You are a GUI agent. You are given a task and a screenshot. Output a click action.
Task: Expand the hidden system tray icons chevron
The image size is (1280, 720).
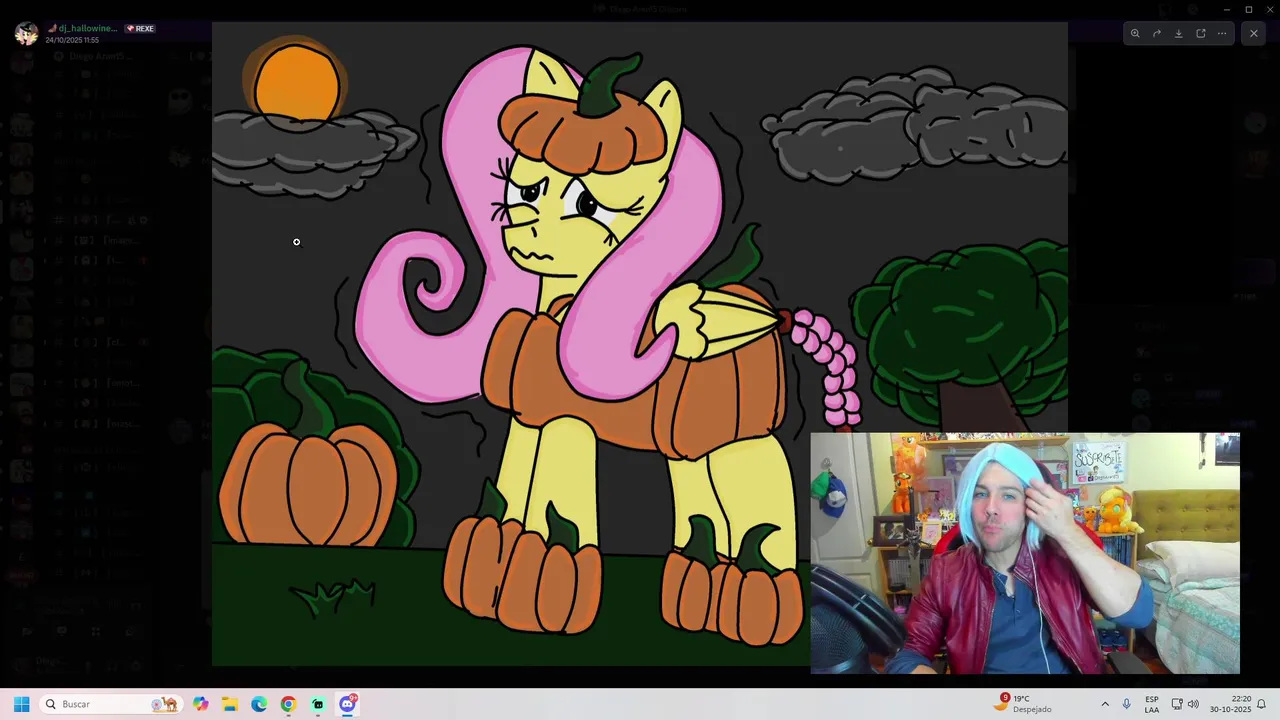(1105, 704)
